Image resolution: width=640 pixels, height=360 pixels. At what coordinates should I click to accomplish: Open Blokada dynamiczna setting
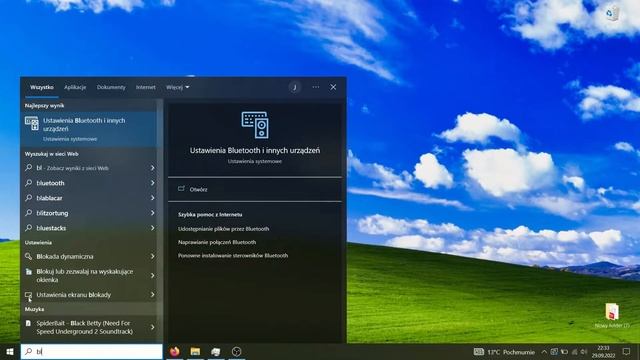(x=89, y=256)
